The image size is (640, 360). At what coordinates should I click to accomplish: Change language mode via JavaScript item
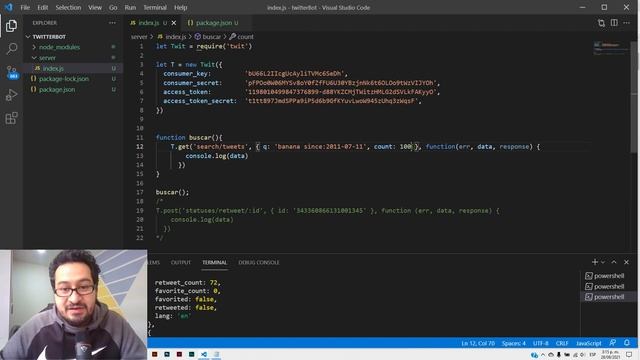coord(589,343)
